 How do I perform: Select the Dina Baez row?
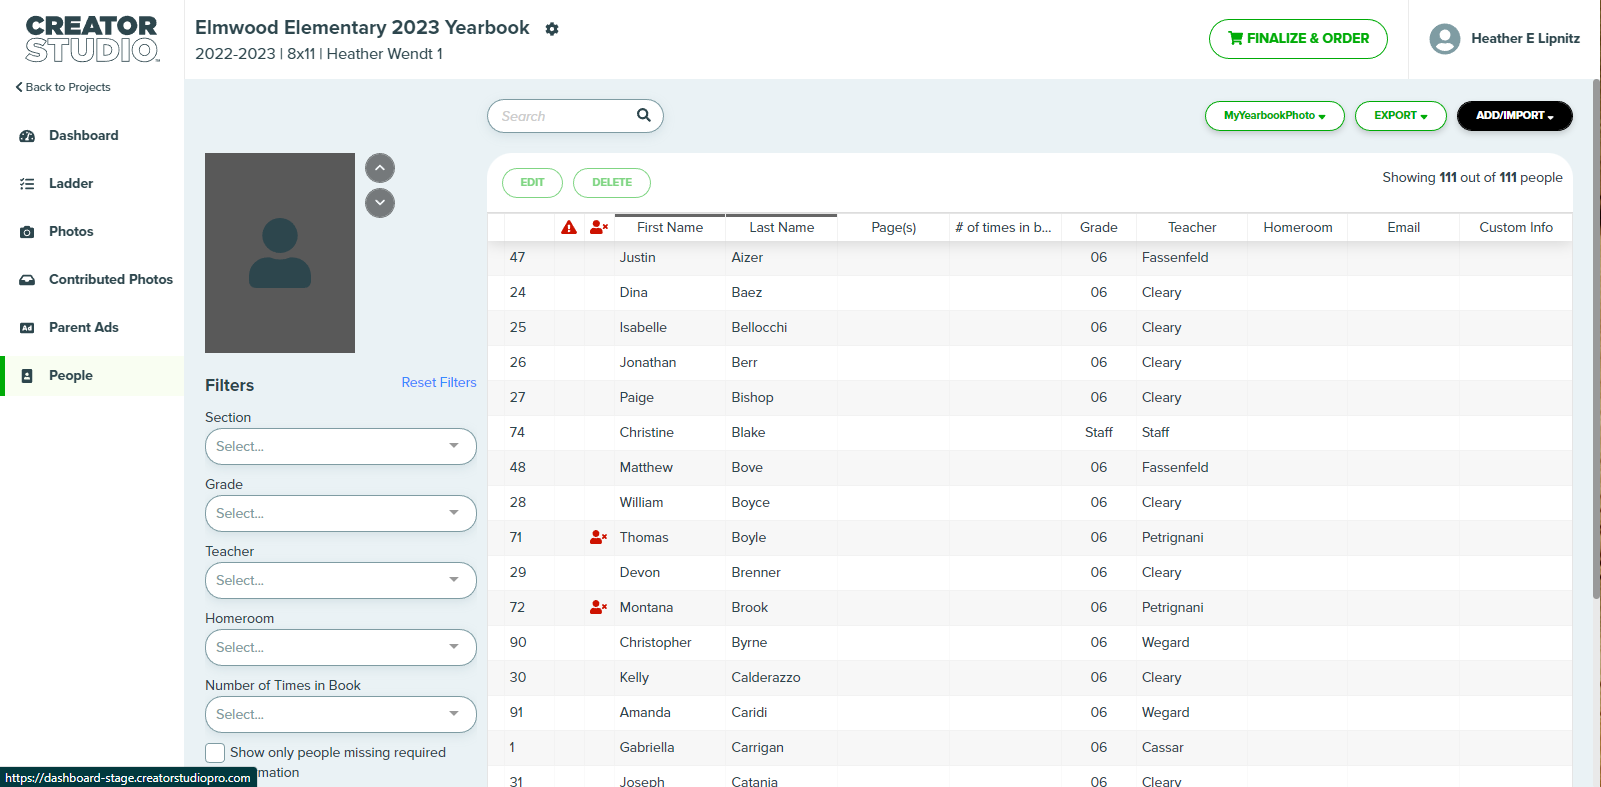[x=1030, y=293]
